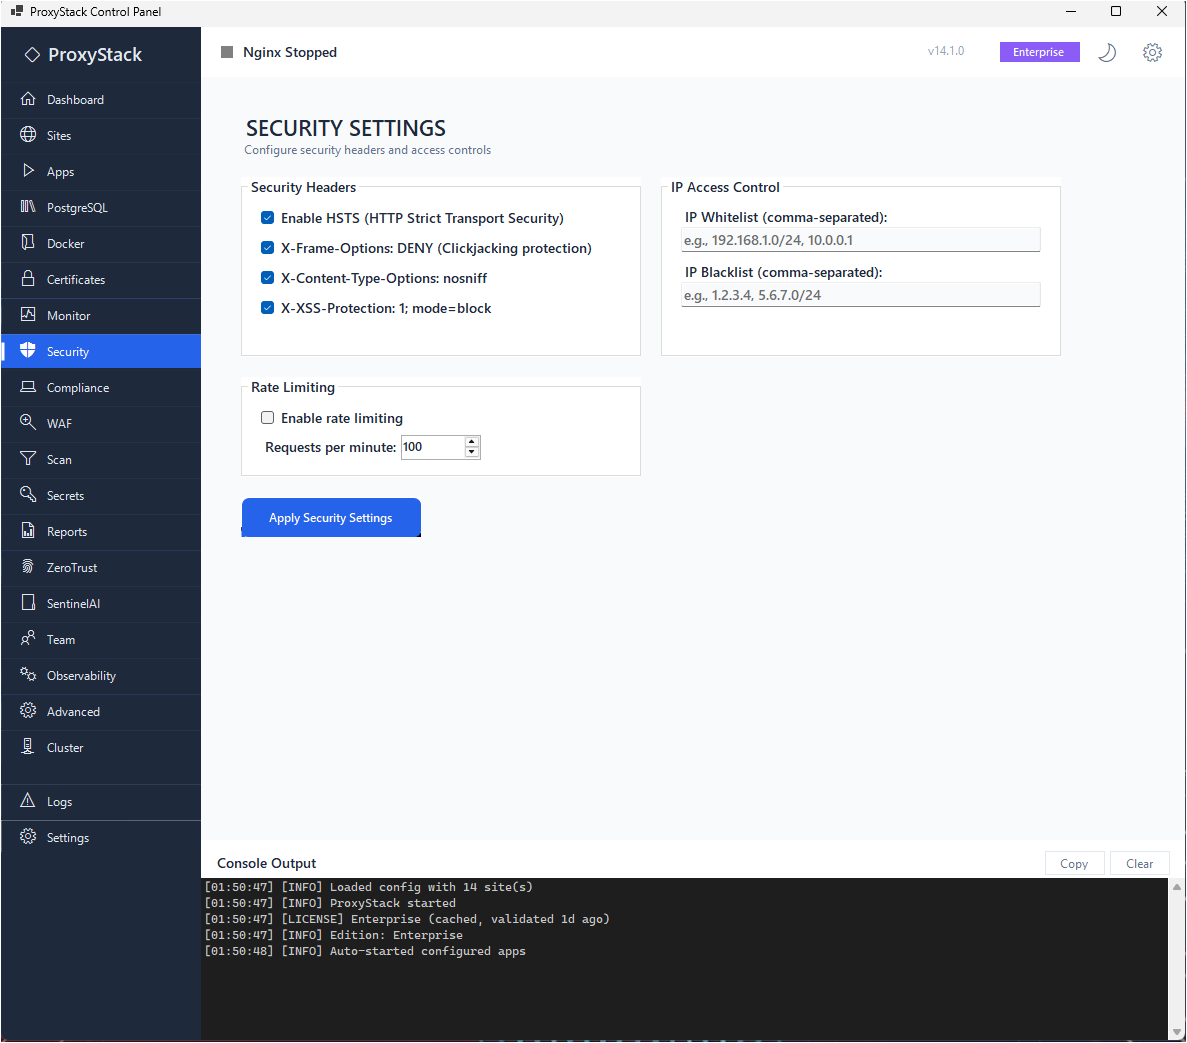Select the Scan tool in the sidebar
The width and height of the screenshot is (1187, 1043).
click(61, 459)
